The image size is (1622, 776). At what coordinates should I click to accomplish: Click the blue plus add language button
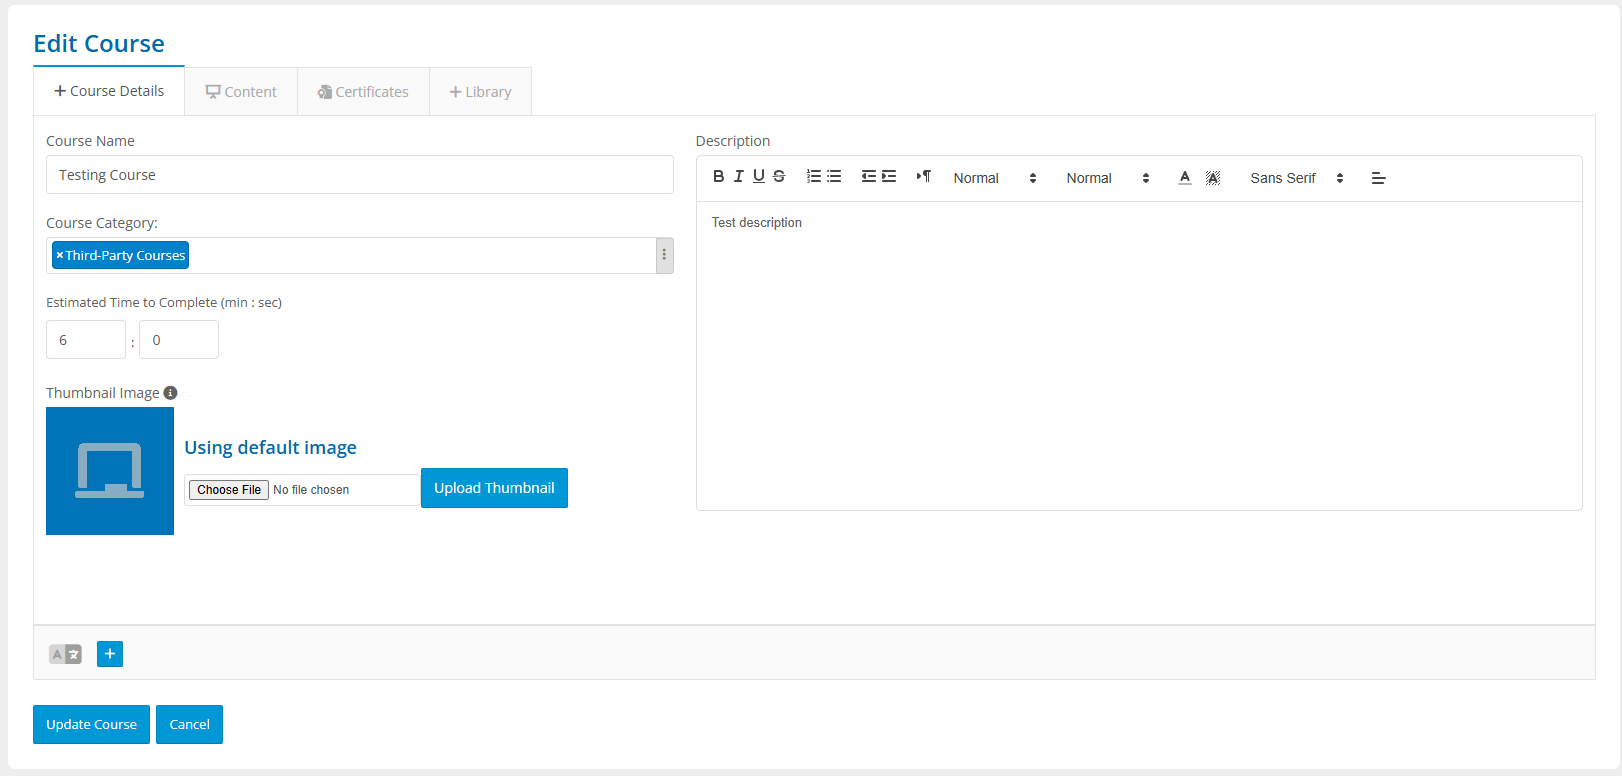coord(110,654)
